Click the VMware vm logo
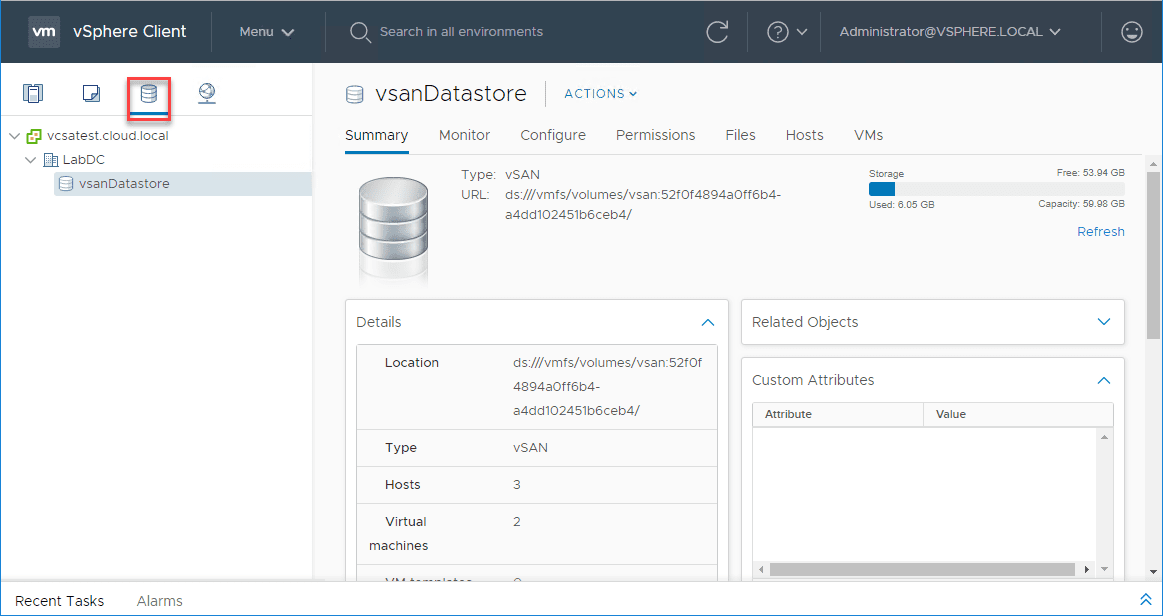 (x=44, y=32)
